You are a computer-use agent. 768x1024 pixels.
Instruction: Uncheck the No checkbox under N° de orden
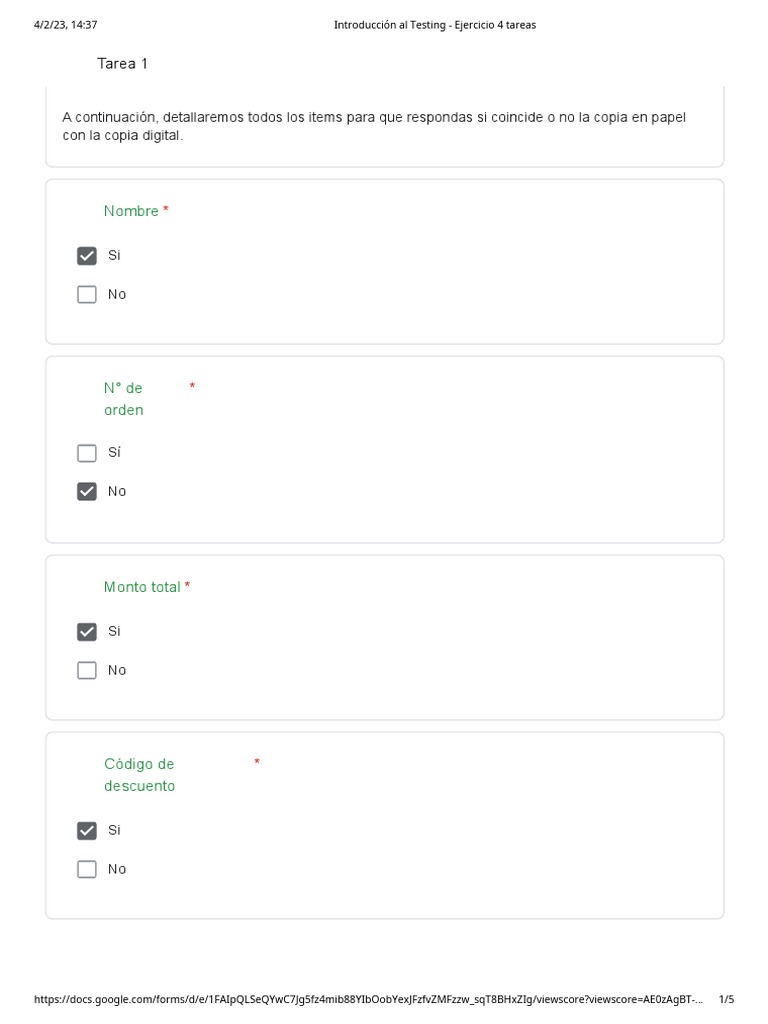[87, 492]
